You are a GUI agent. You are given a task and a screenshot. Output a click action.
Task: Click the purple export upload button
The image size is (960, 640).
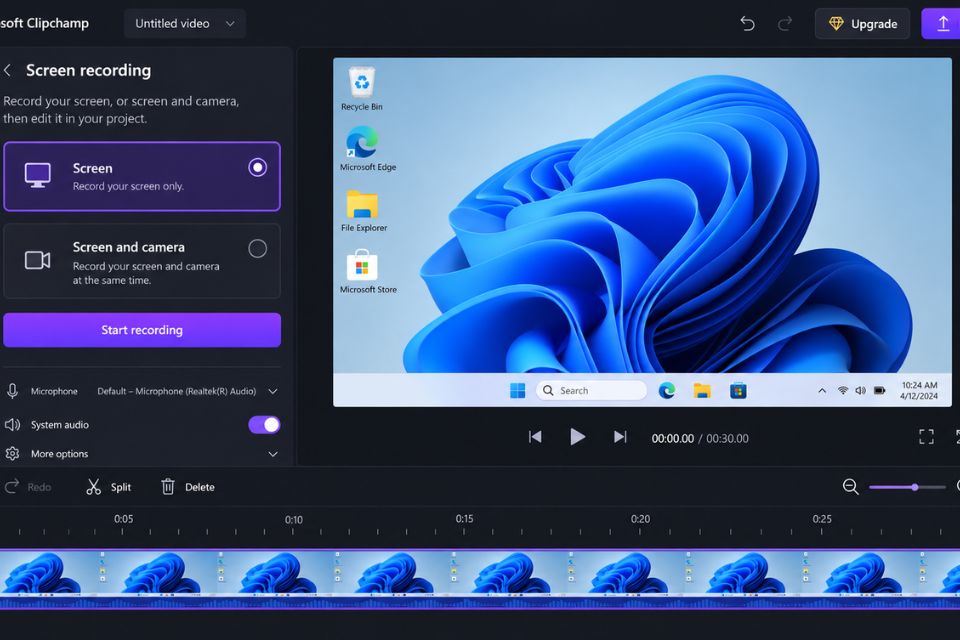[943, 24]
